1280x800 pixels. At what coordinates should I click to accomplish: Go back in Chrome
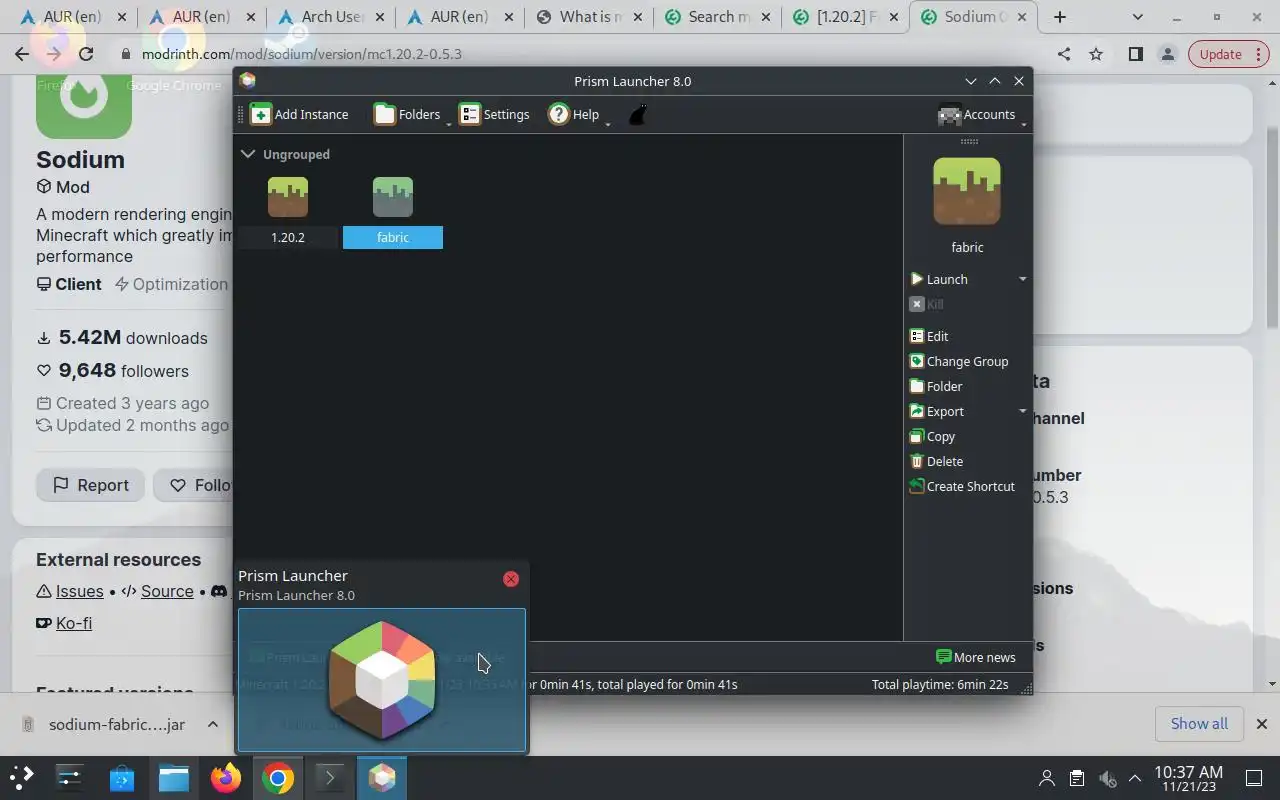click(22, 54)
